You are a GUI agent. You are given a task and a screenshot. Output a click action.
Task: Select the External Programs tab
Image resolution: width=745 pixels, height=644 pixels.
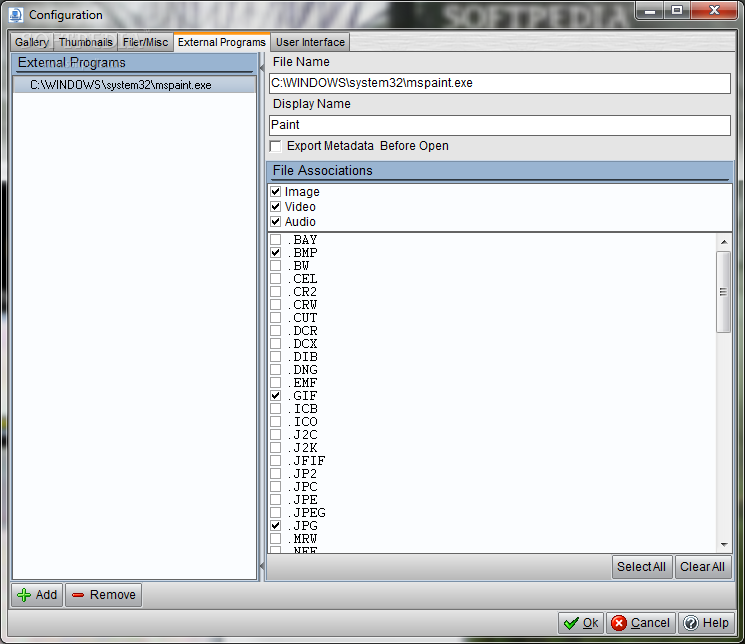(221, 42)
